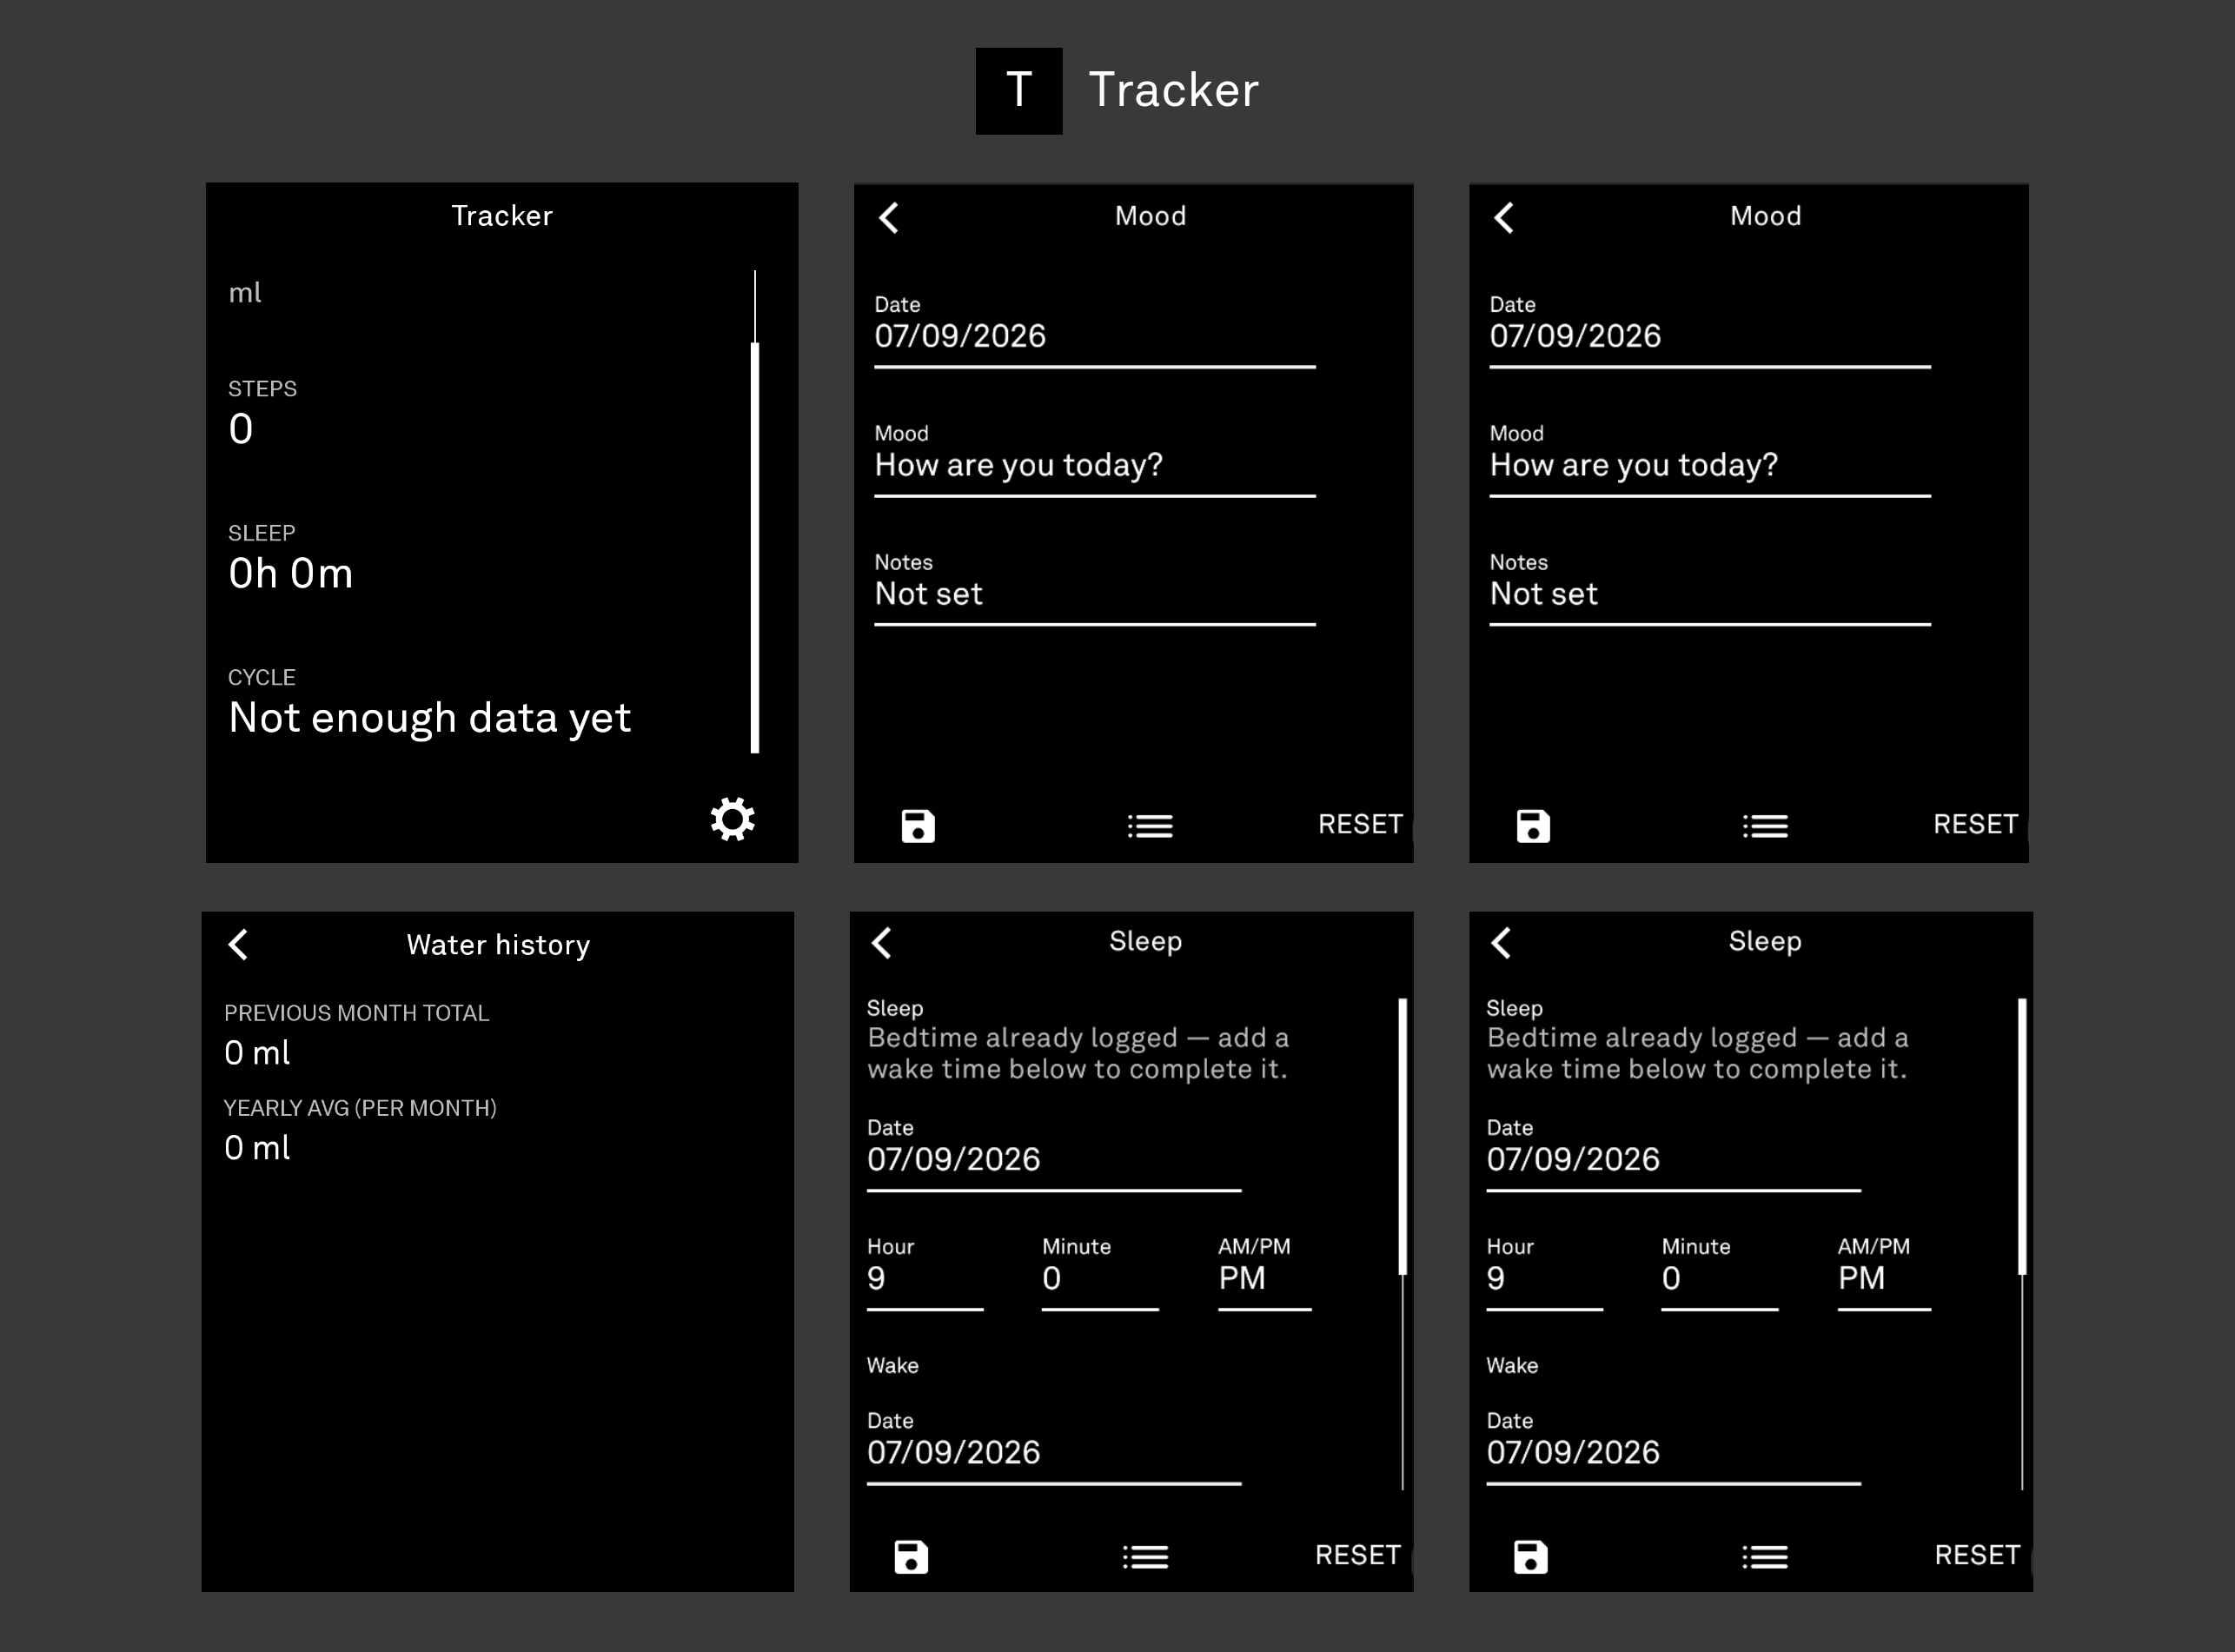This screenshot has height=1652, width=2235.
Task: Go back from right Mood screen
Action: click(1504, 217)
